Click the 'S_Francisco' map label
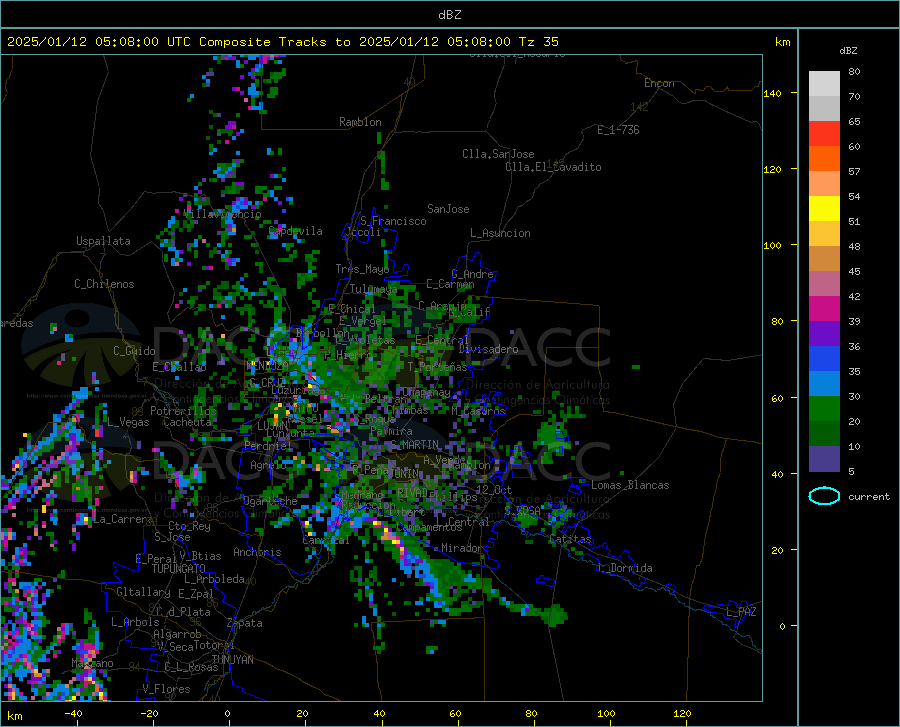This screenshot has height=727, width=900. click(393, 221)
